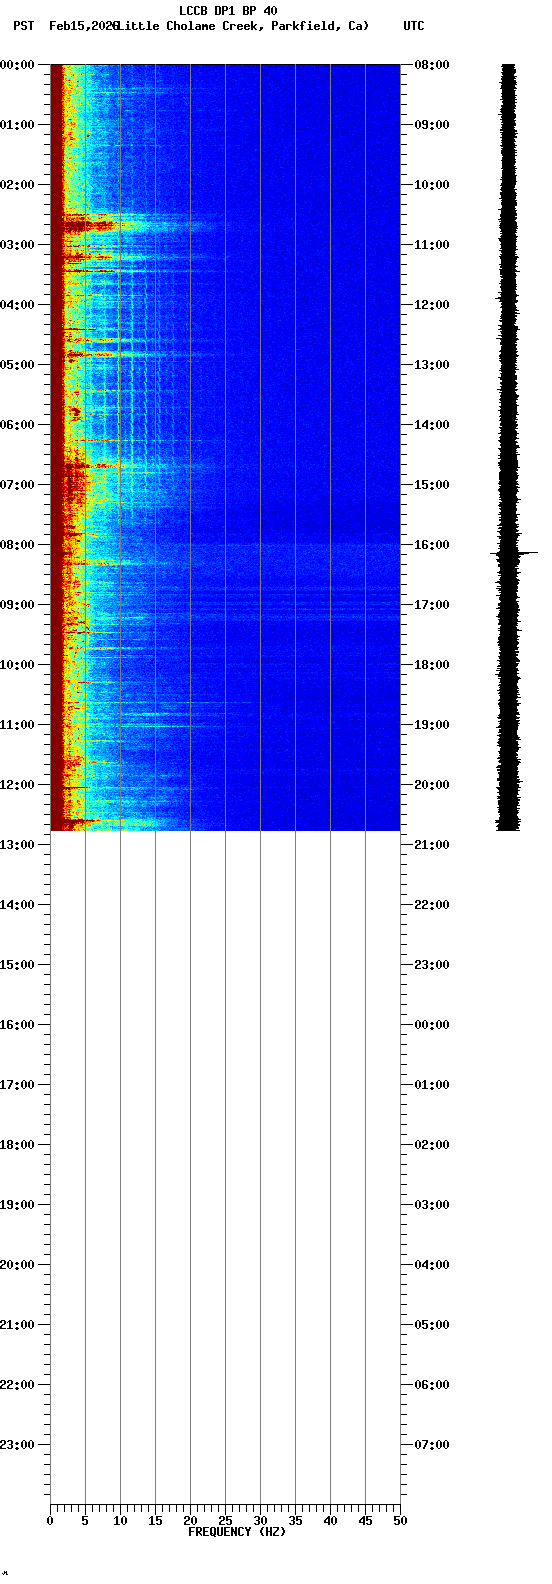Click the PST time label '08:00'
This screenshot has height=1584, width=552.
pyautogui.click(x=17, y=545)
